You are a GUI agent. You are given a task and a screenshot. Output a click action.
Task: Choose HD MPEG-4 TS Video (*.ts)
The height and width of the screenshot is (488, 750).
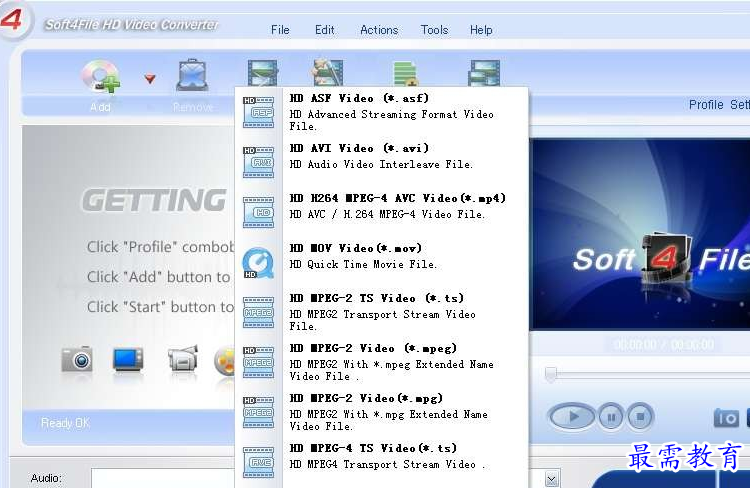click(383, 461)
